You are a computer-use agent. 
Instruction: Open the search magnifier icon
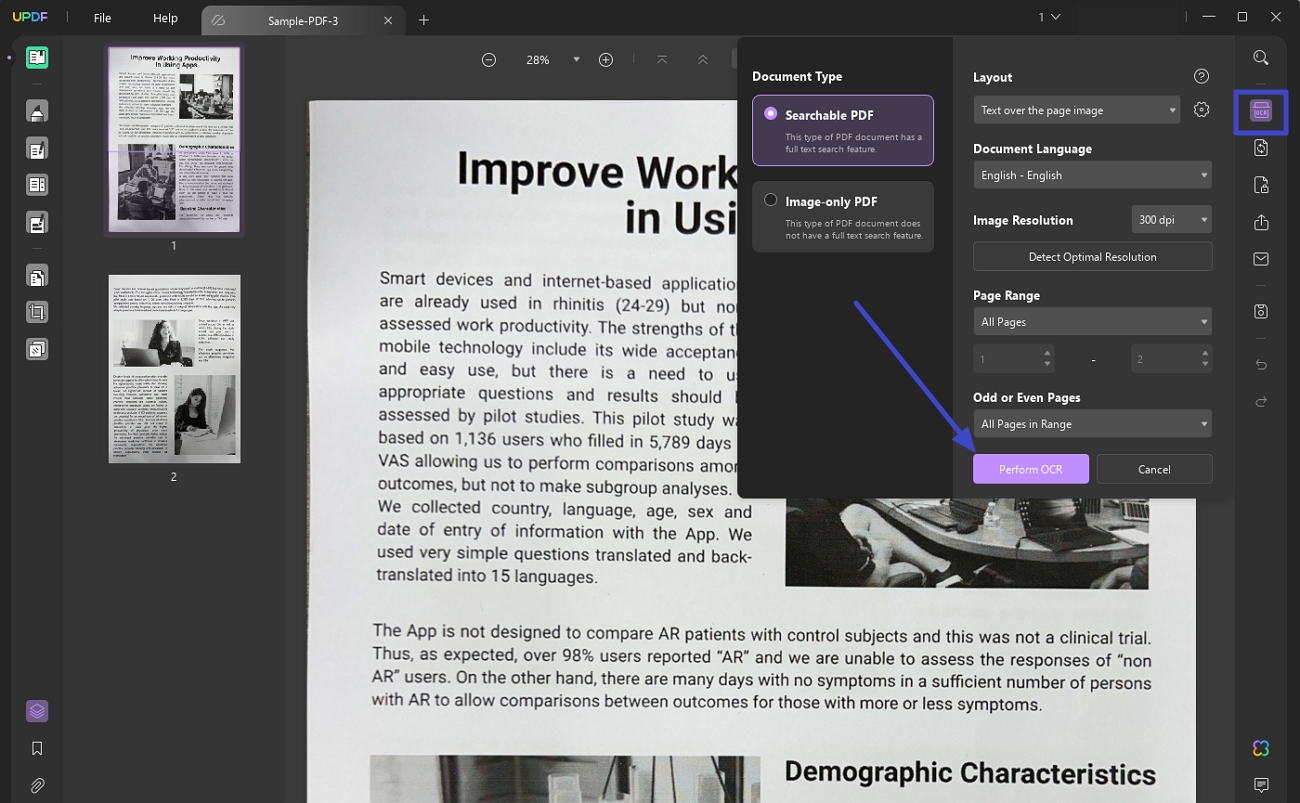[x=1260, y=58]
